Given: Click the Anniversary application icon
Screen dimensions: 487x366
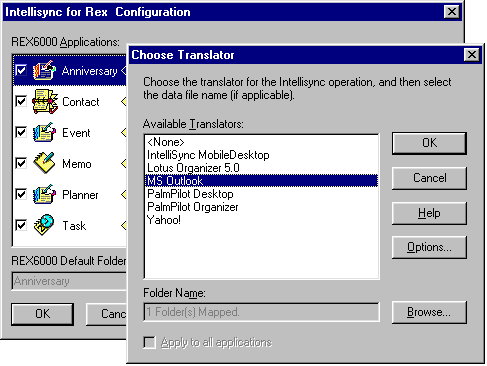Looking at the screenshot, I should (x=44, y=70).
